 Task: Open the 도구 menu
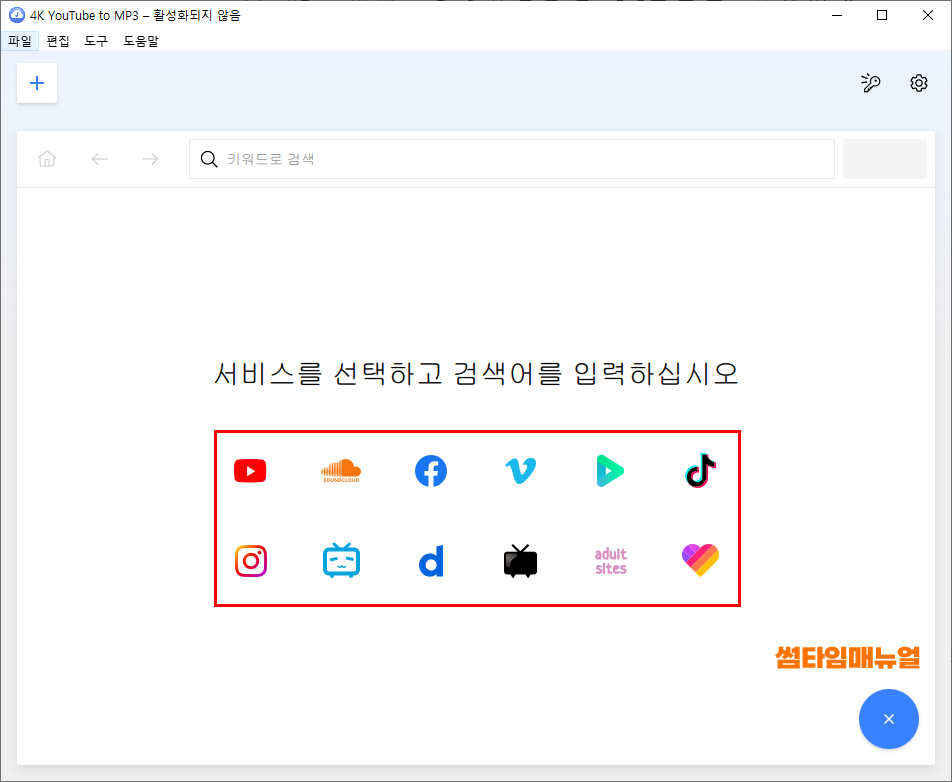click(x=96, y=41)
